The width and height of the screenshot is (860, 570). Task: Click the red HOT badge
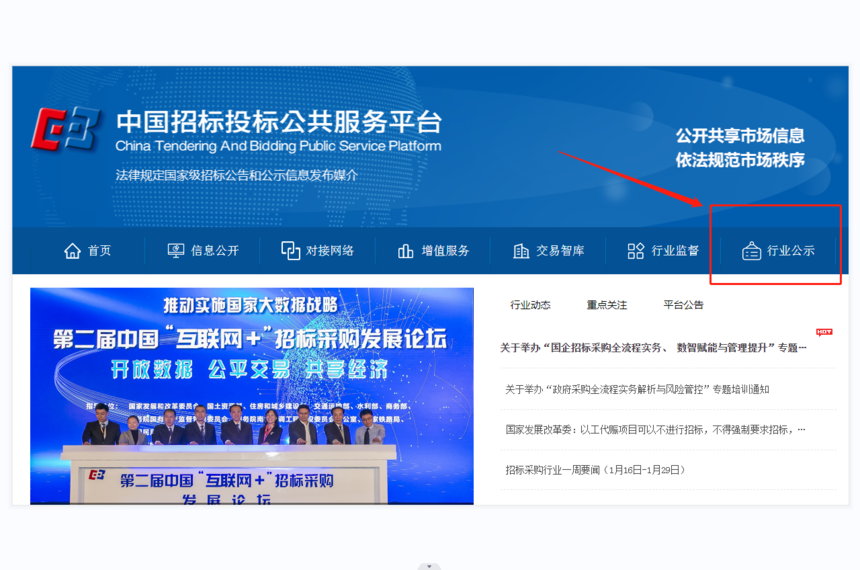[x=824, y=332]
